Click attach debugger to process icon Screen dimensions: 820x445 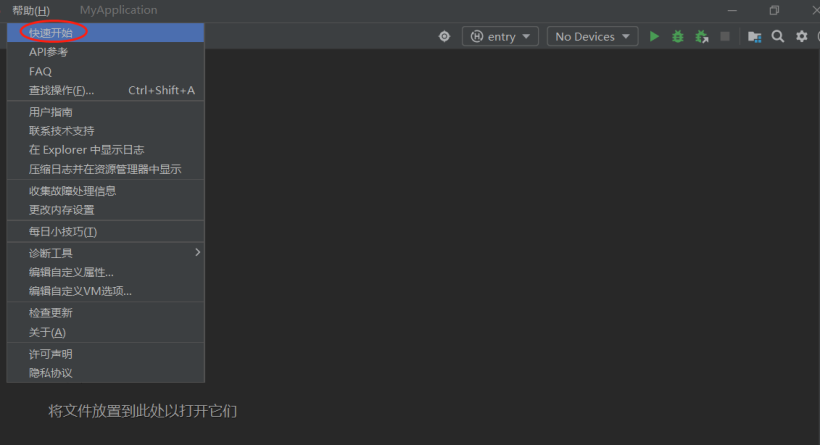pyautogui.click(x=702, y=37)
